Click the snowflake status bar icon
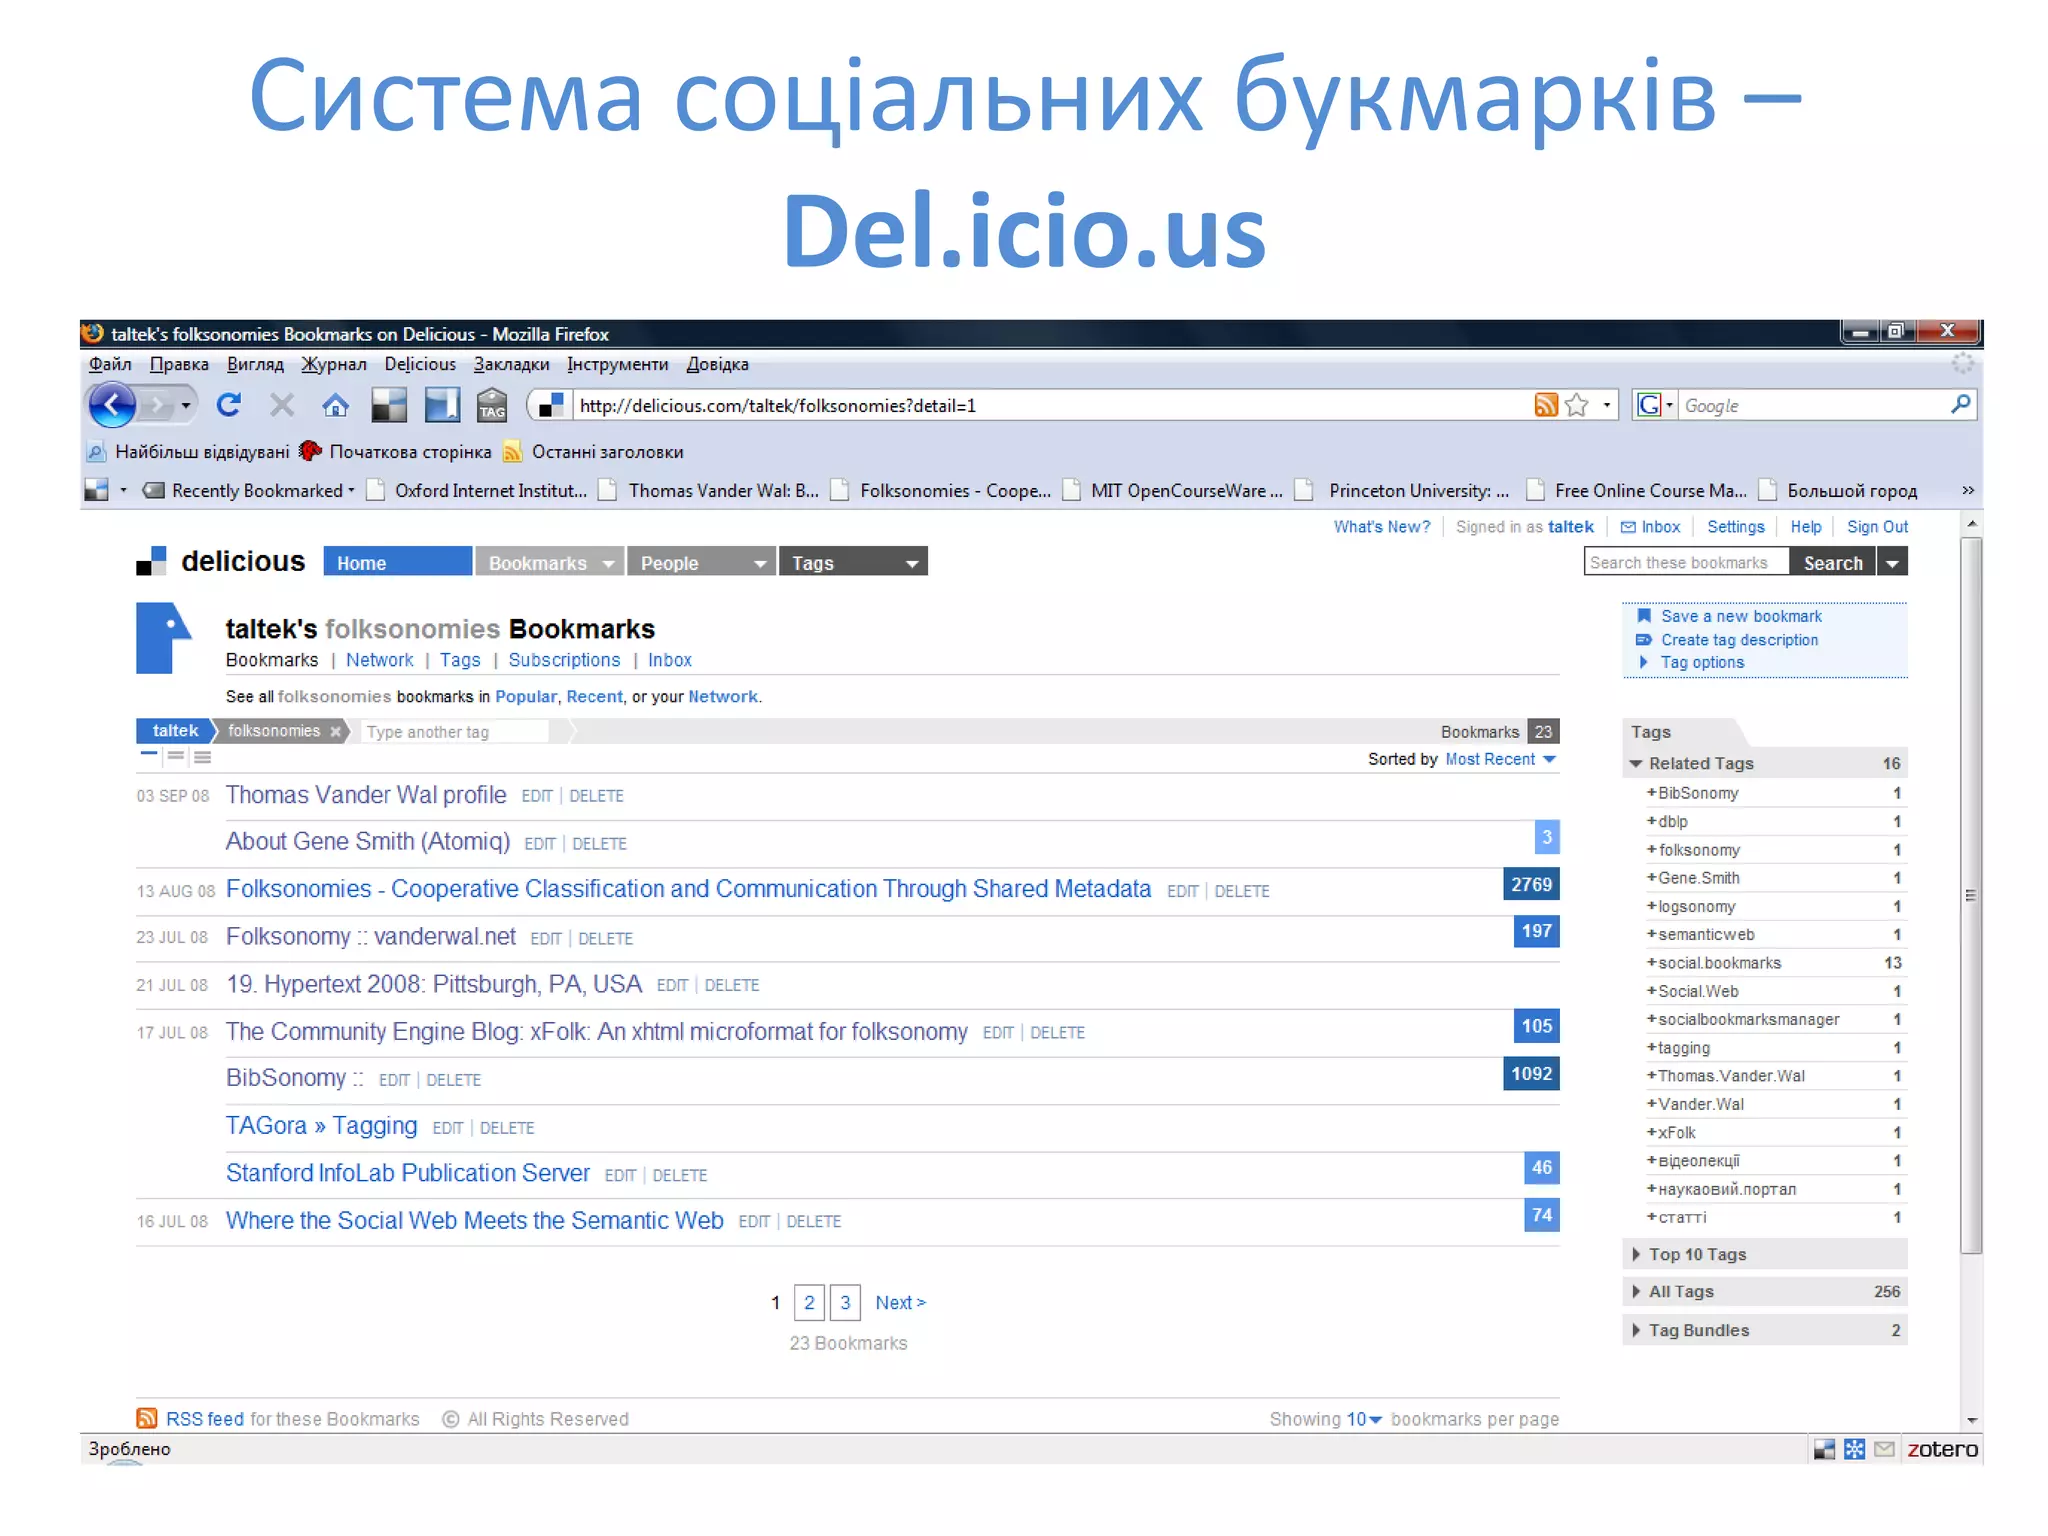This screenshot has width=2048, height=1536. 1854,1449
